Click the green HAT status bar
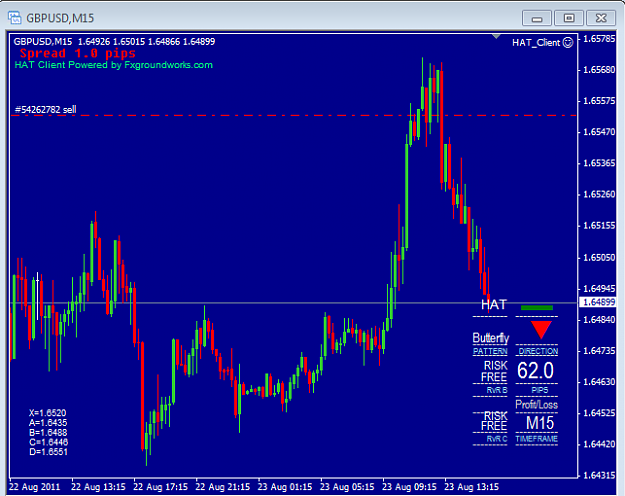 (x=537, y=307)
